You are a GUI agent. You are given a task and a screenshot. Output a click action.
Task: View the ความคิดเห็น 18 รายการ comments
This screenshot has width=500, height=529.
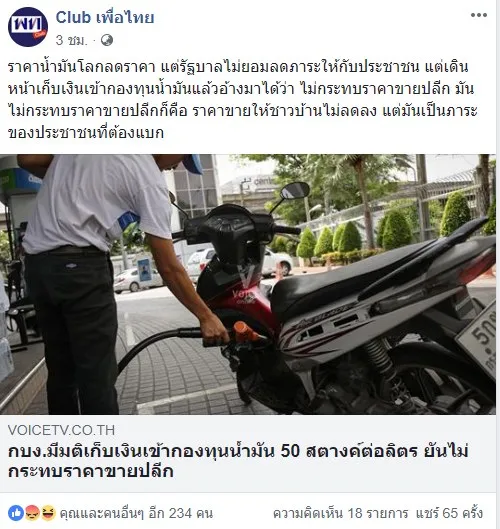pos(340,513)
